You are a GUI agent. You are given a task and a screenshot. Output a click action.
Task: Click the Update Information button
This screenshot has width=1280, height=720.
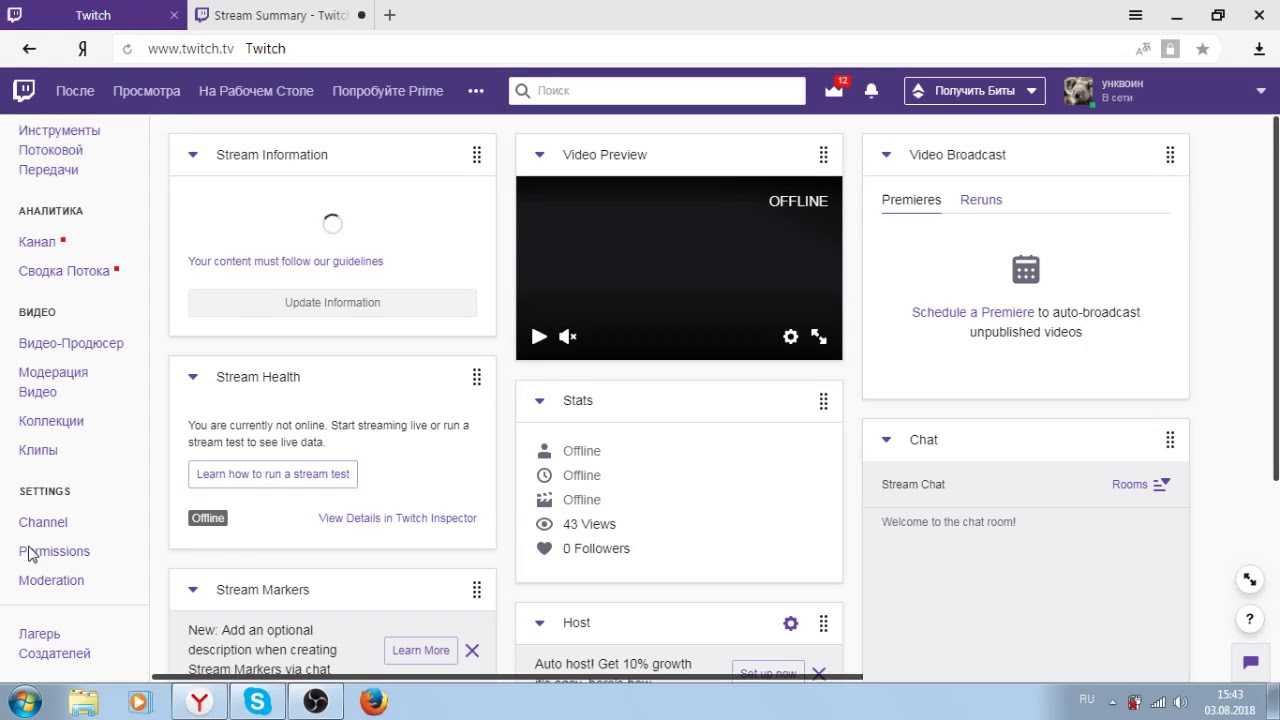[x=333, y=303]
